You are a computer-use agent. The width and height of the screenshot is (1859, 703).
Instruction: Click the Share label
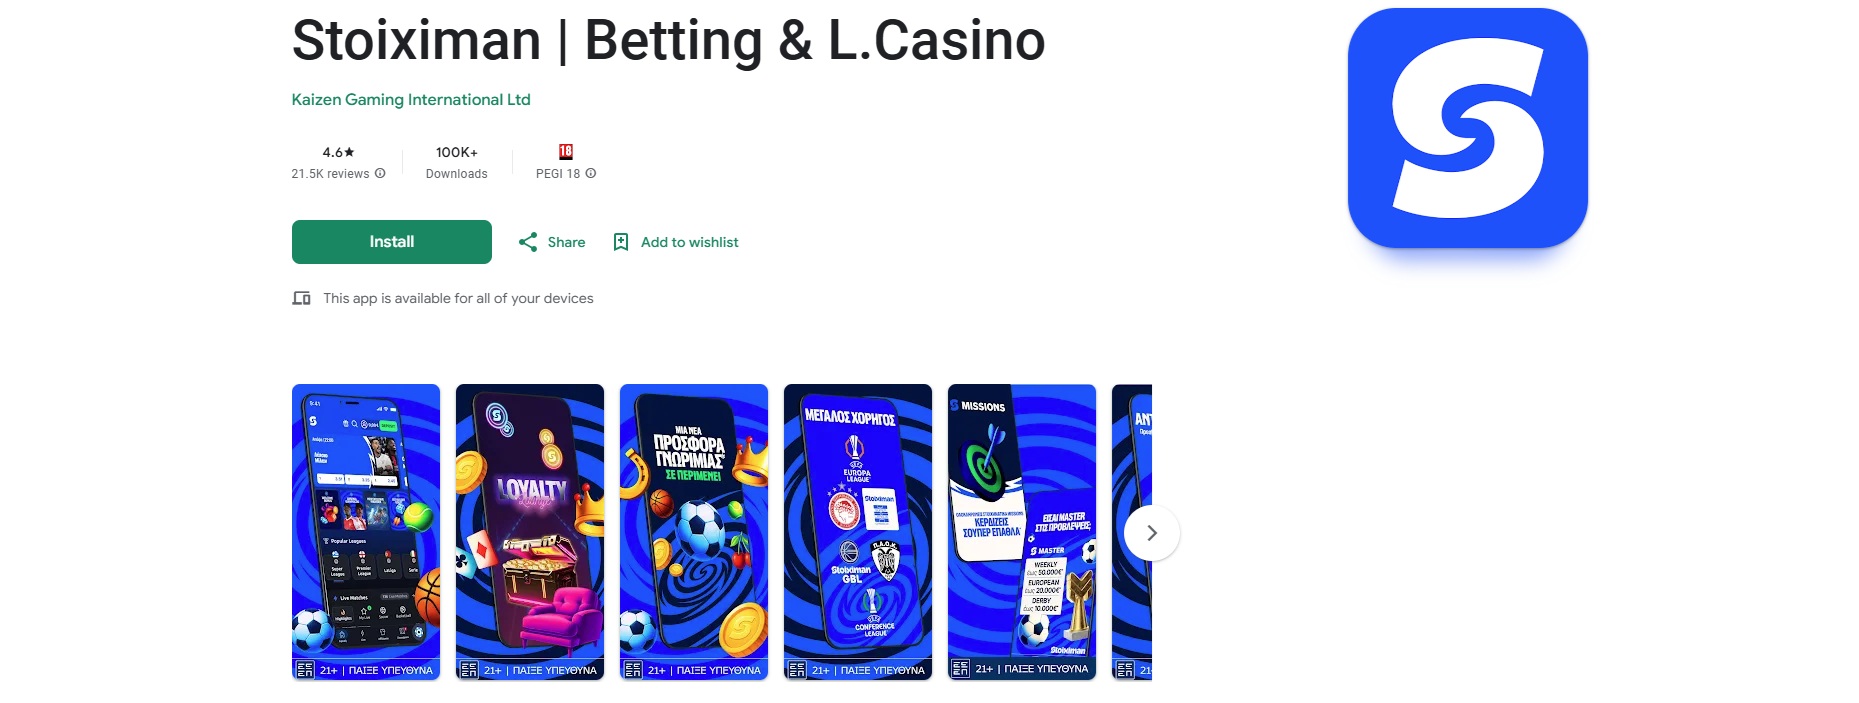click(x=566, y=242)
